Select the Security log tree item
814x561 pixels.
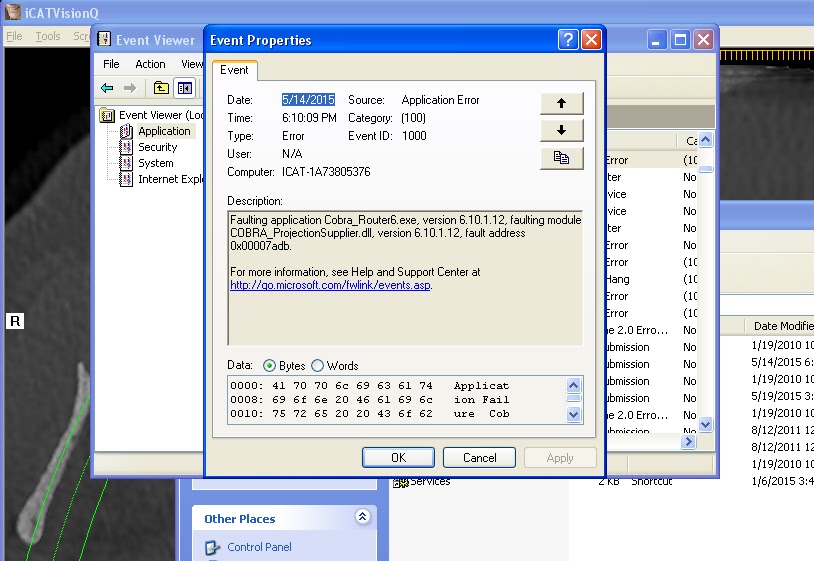click(158, 147)
